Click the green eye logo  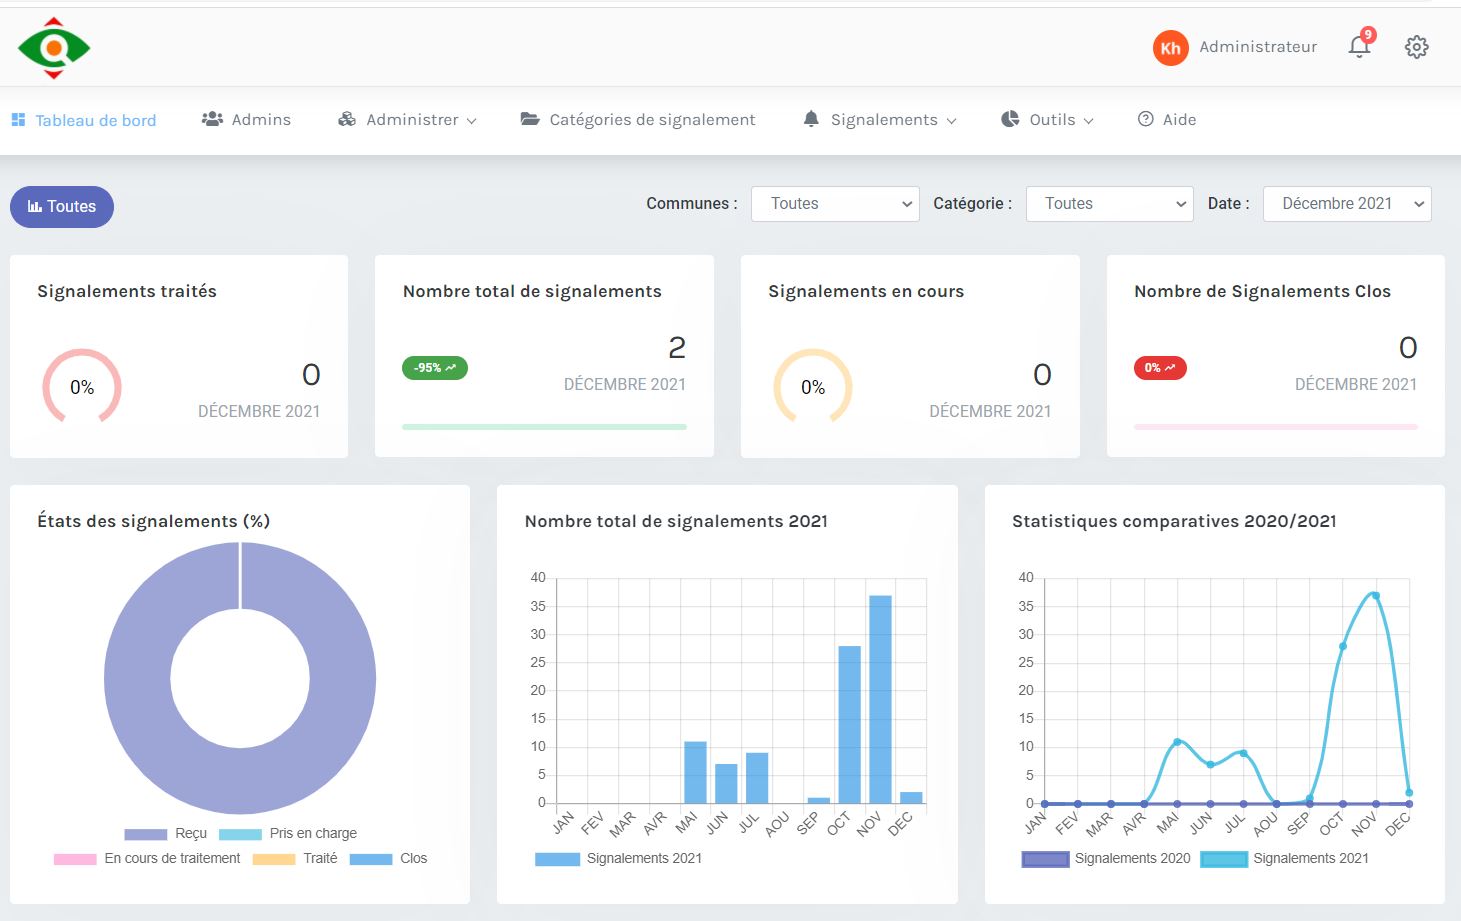point(54,48)
